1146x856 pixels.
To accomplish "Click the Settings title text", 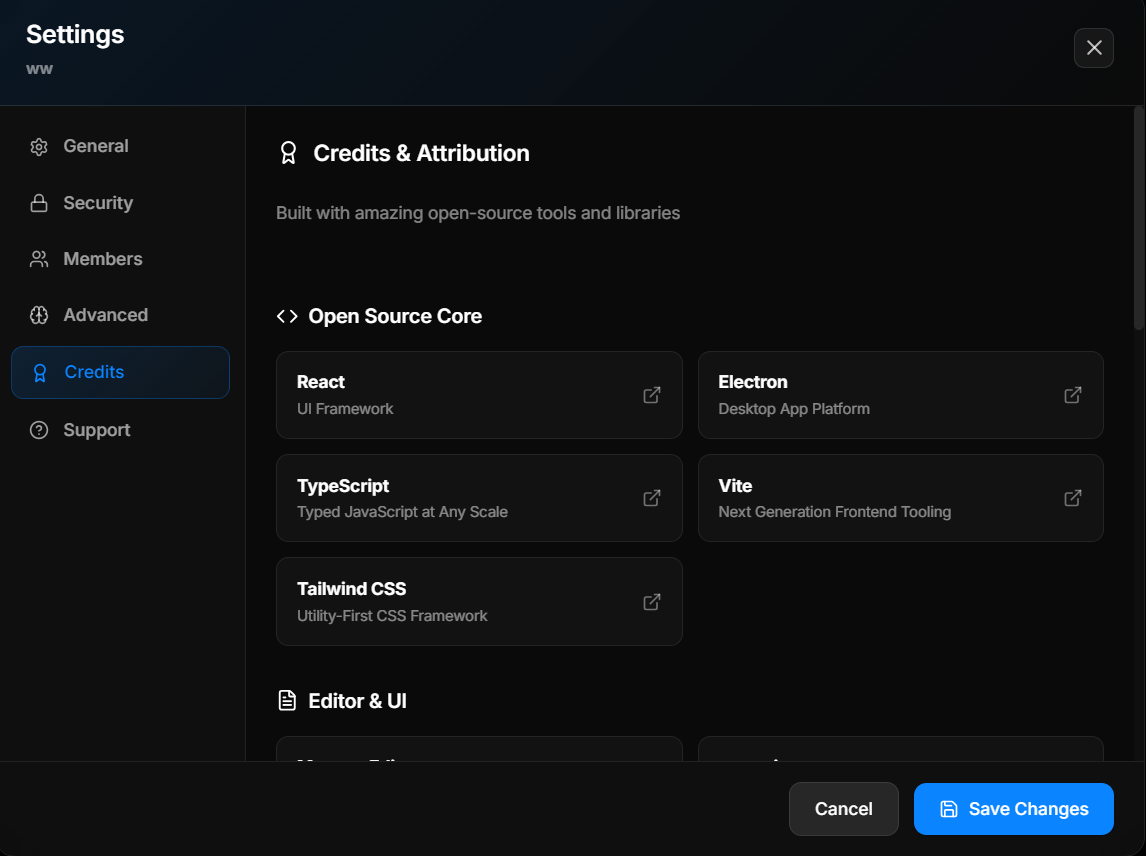I will 75,34.
